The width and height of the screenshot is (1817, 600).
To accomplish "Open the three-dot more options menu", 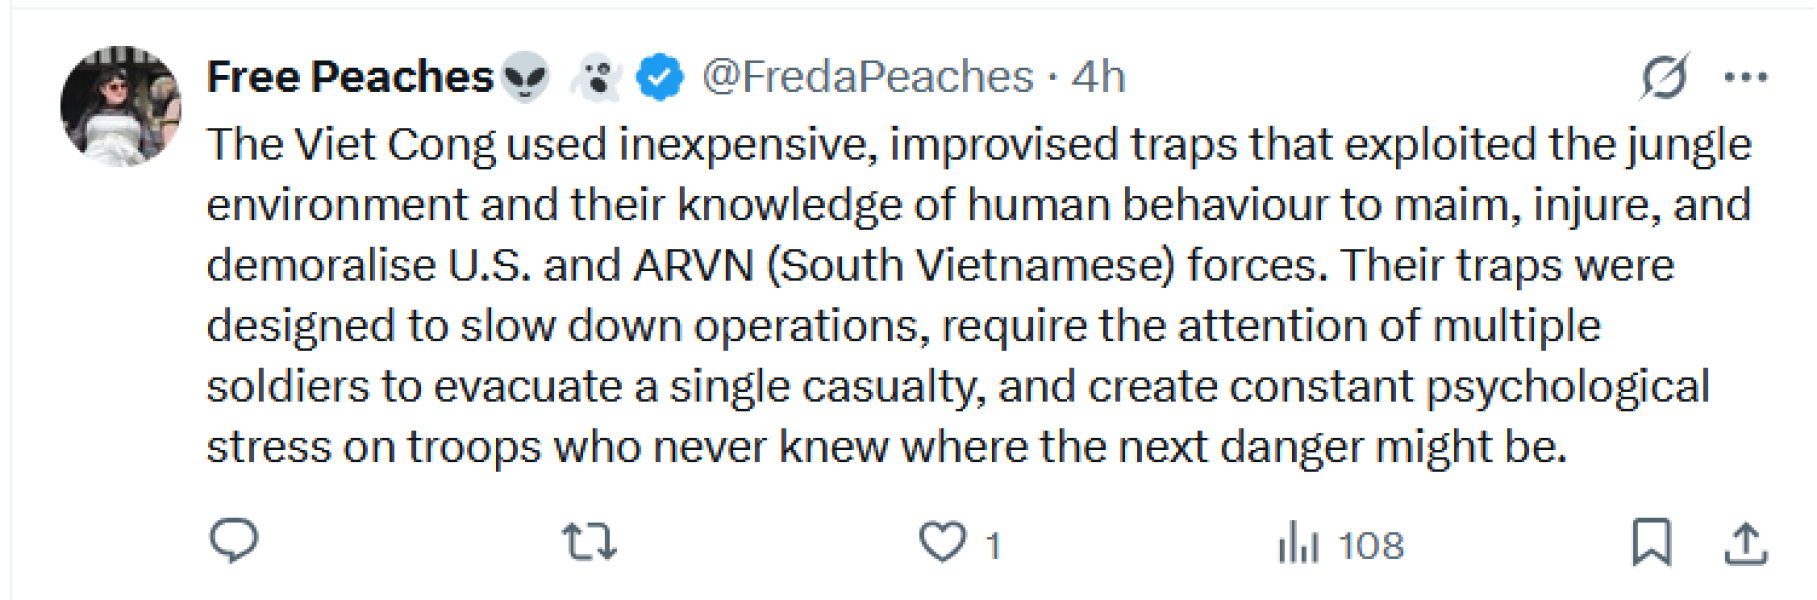I will point(1746,77).
